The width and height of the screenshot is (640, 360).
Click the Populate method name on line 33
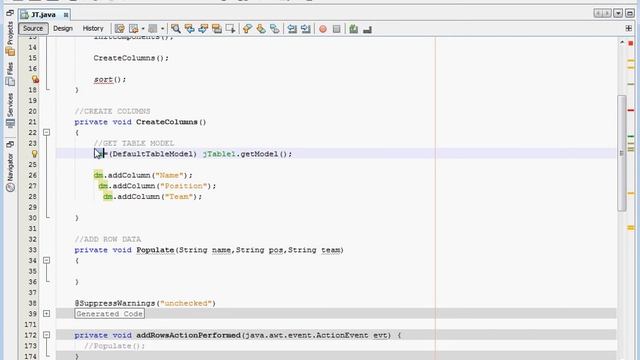155,250
